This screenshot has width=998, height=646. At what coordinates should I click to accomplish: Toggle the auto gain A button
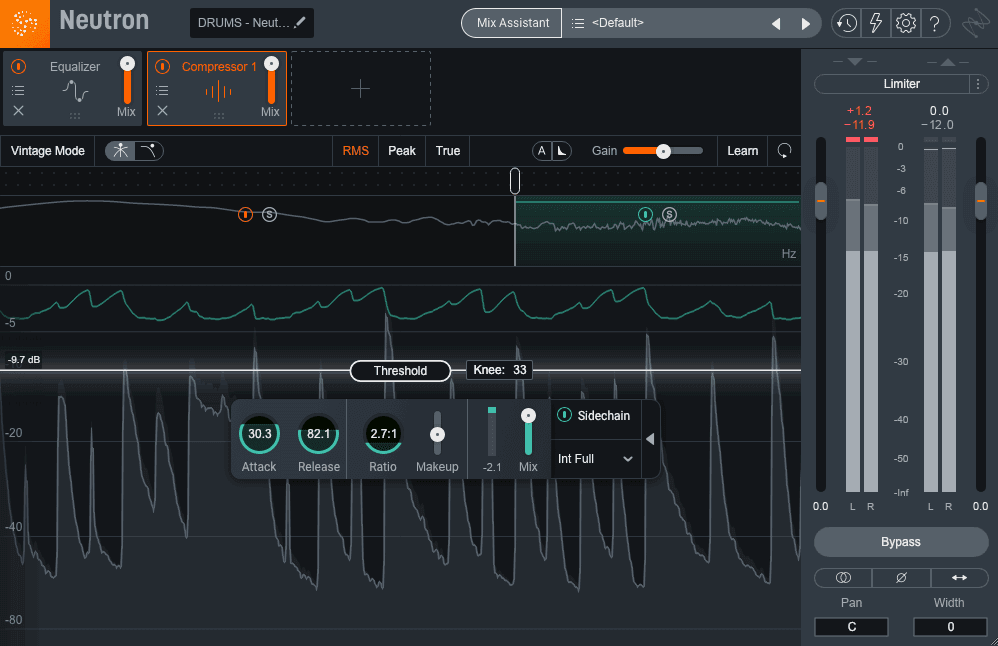tap(542, 151)
